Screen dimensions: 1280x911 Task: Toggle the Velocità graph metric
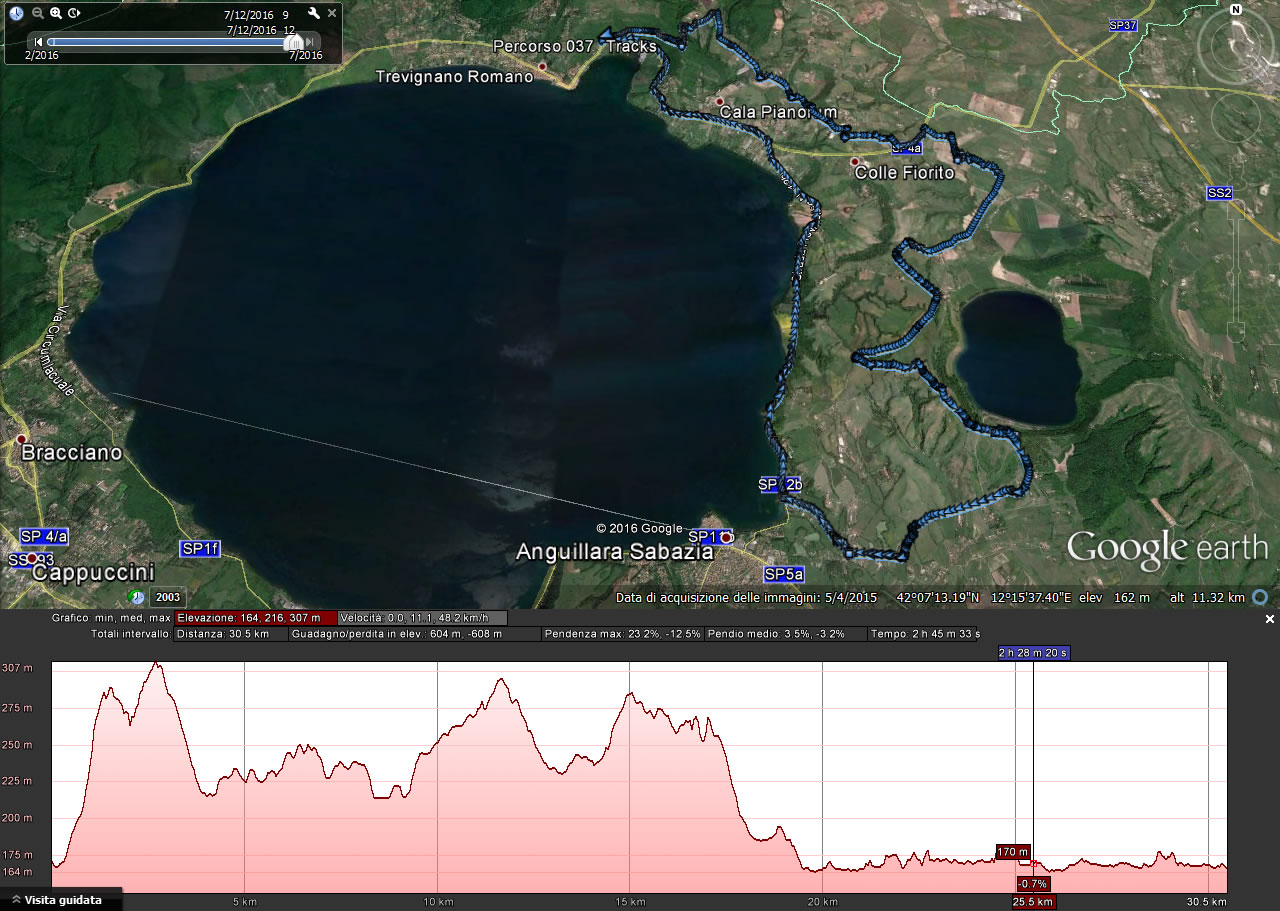(x=421, y=618)
